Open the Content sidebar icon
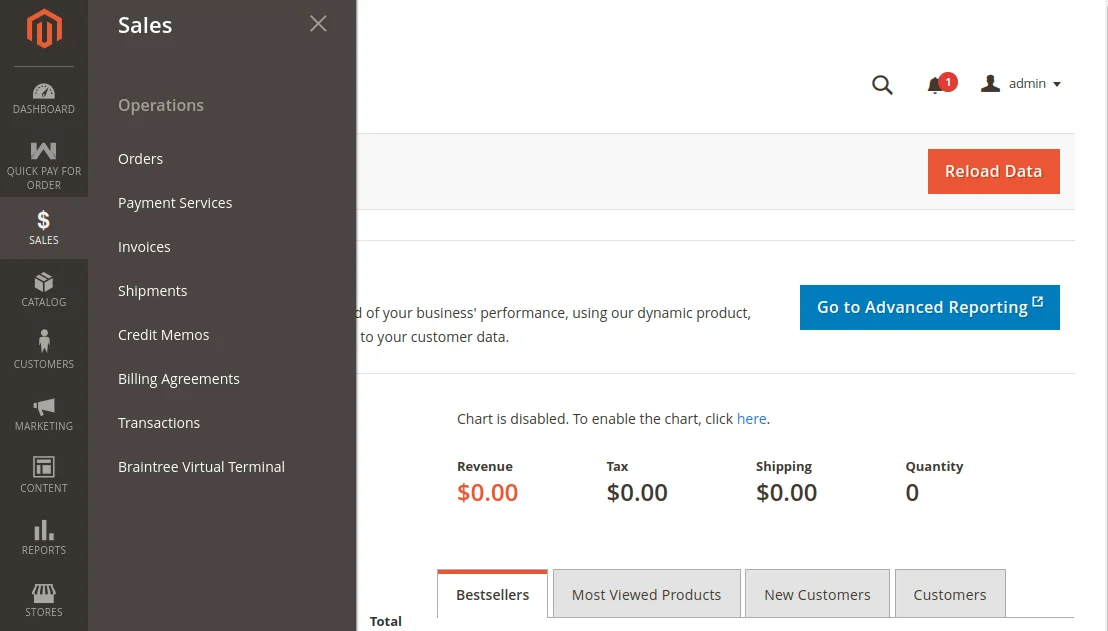Viewport: 1108px width, 631px height. click(44, 475)
